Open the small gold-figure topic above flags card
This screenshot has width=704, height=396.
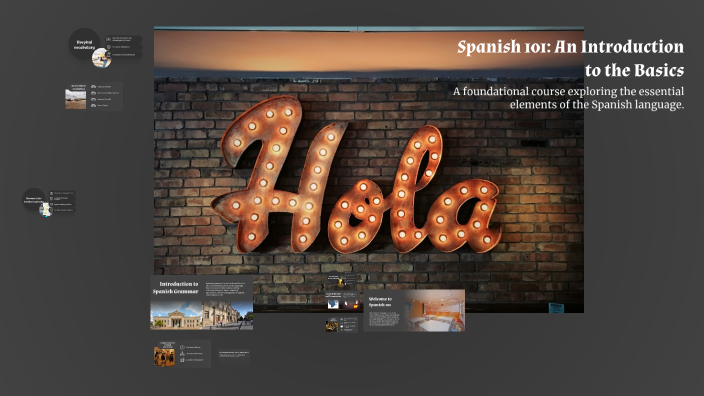pyautogui.click(x=341, y=280)
